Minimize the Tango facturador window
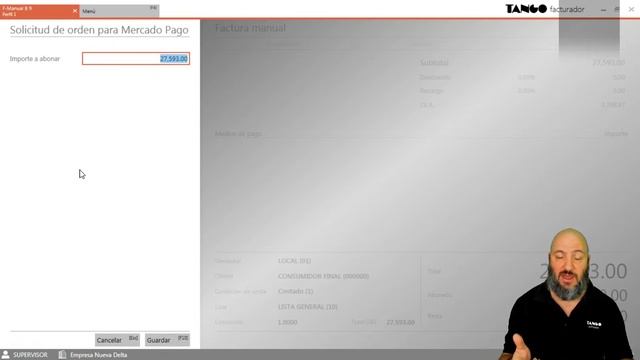Screen dimensions: 640x360 tap(603, 9)
